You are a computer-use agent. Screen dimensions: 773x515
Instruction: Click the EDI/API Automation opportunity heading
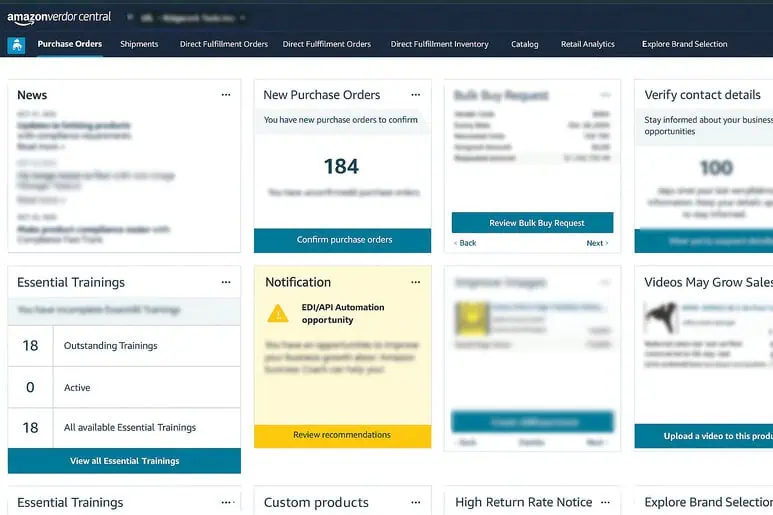coord(343,313)
